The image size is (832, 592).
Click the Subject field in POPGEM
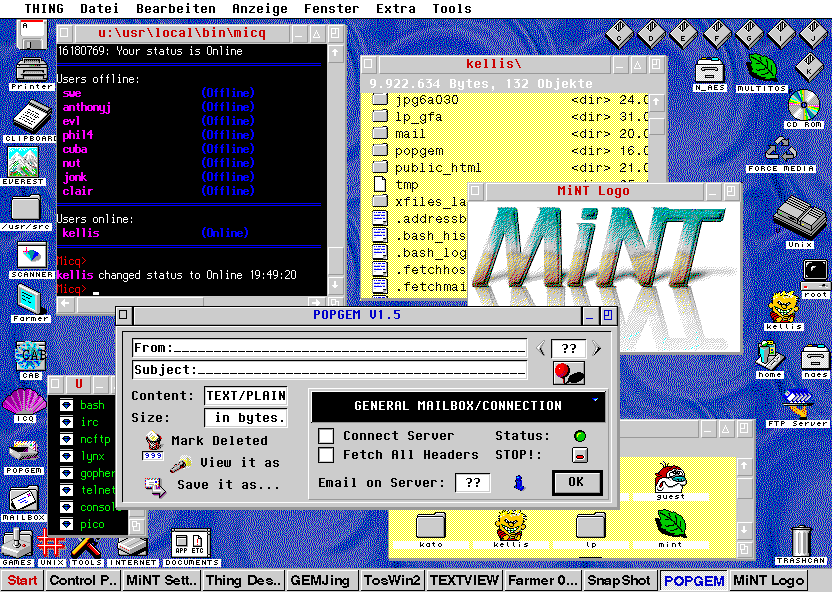(330, 370)
